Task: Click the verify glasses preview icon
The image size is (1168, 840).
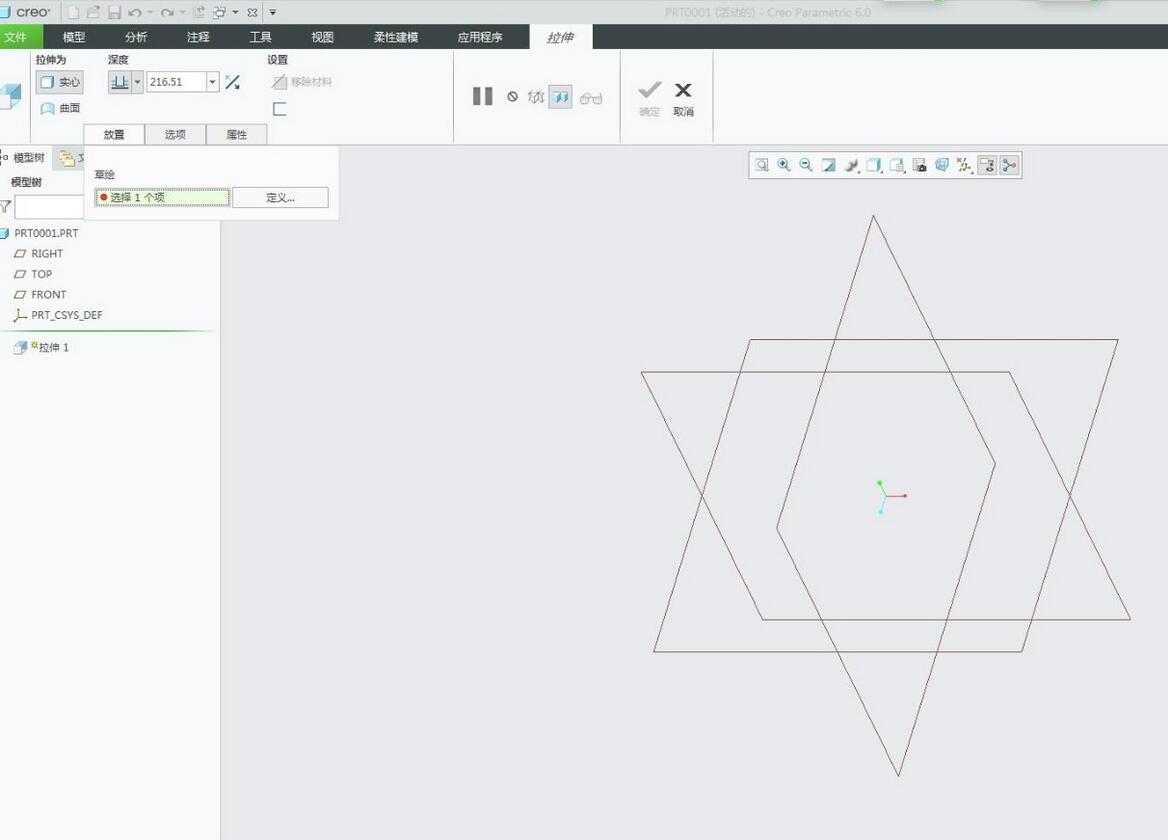Action: pos(591,98)
